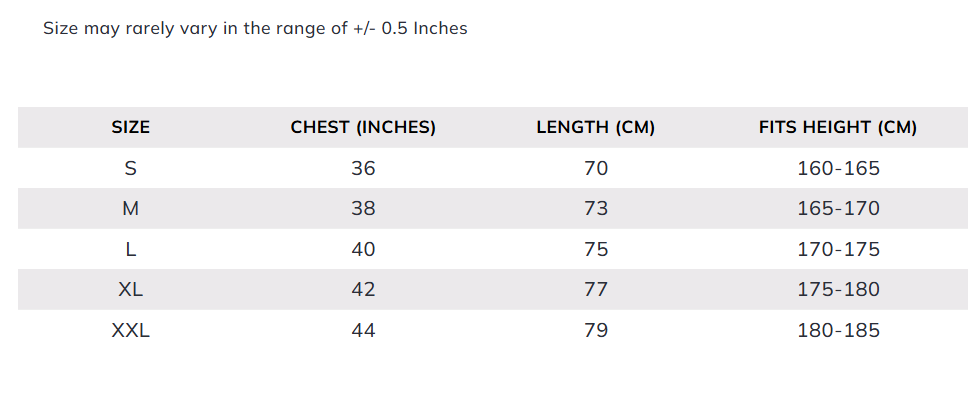980x412 pixels.
Task: Click height range 180-185
Action: click(838, 330)
